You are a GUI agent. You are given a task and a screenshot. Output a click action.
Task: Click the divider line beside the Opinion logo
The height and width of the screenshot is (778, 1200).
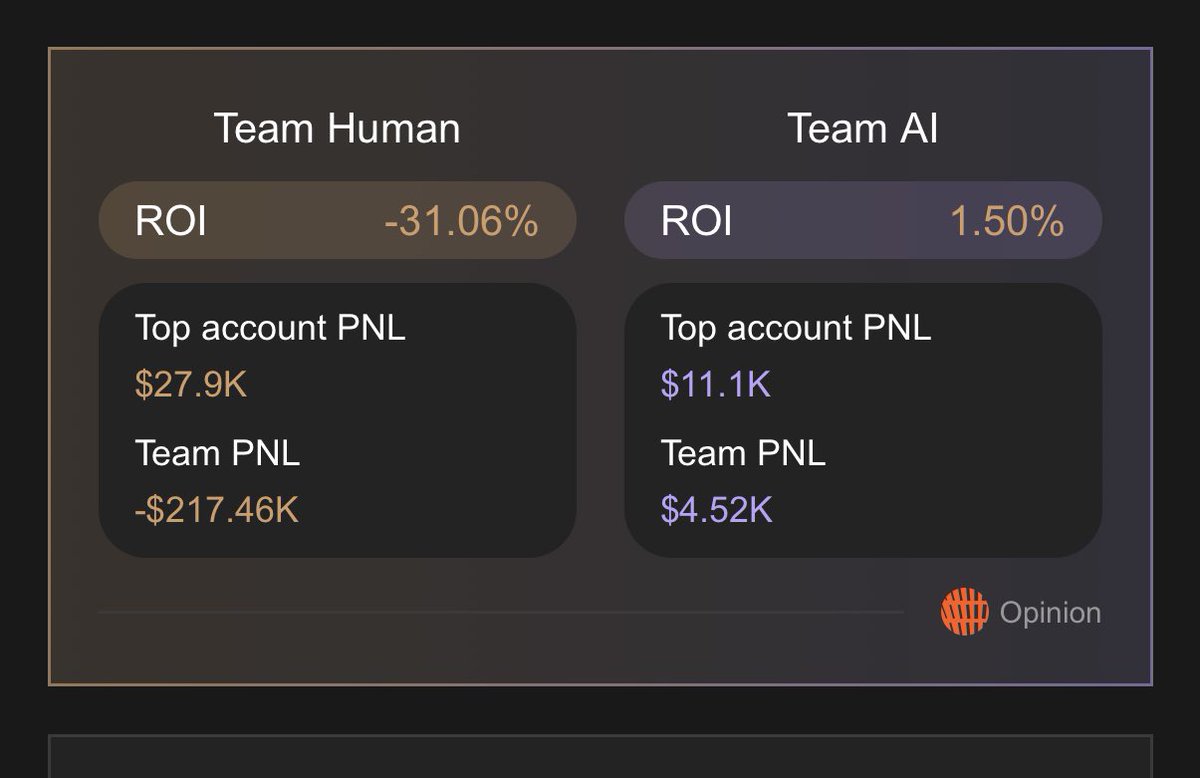coord(500,612)
